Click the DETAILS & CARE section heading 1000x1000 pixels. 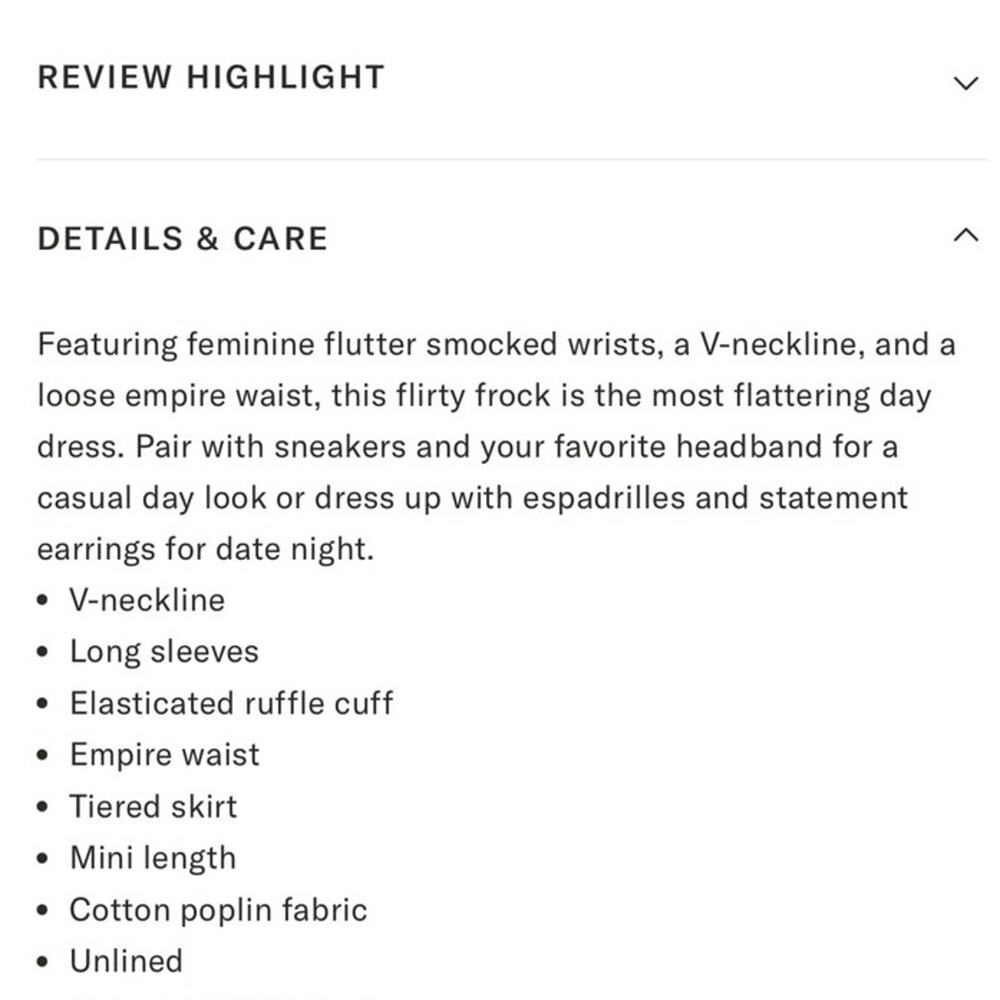click(x=182, y=239)
